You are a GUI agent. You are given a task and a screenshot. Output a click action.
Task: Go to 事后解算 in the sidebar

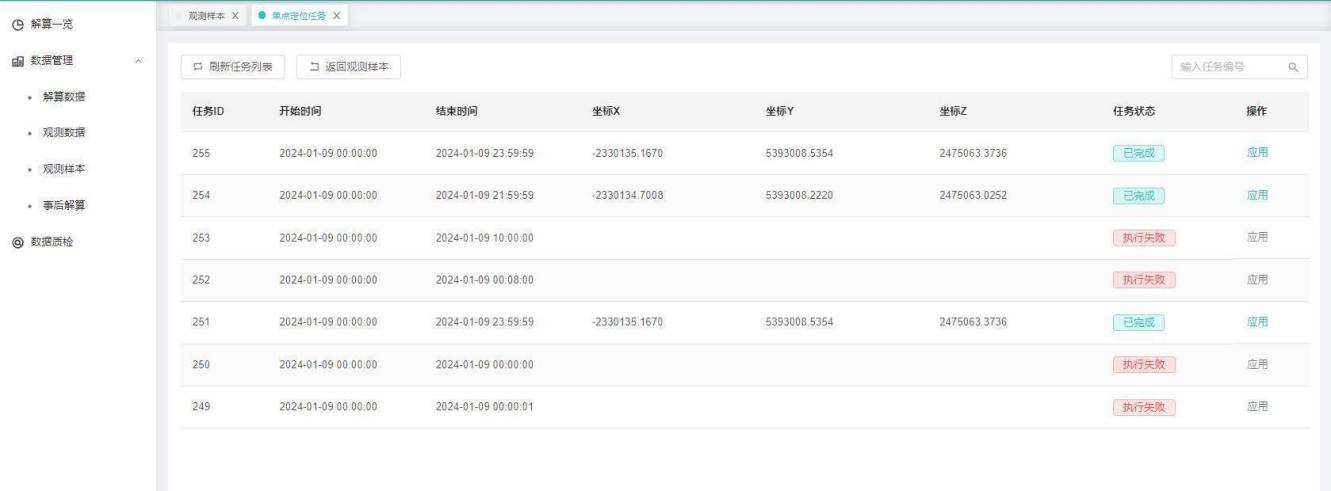point(63,205)
